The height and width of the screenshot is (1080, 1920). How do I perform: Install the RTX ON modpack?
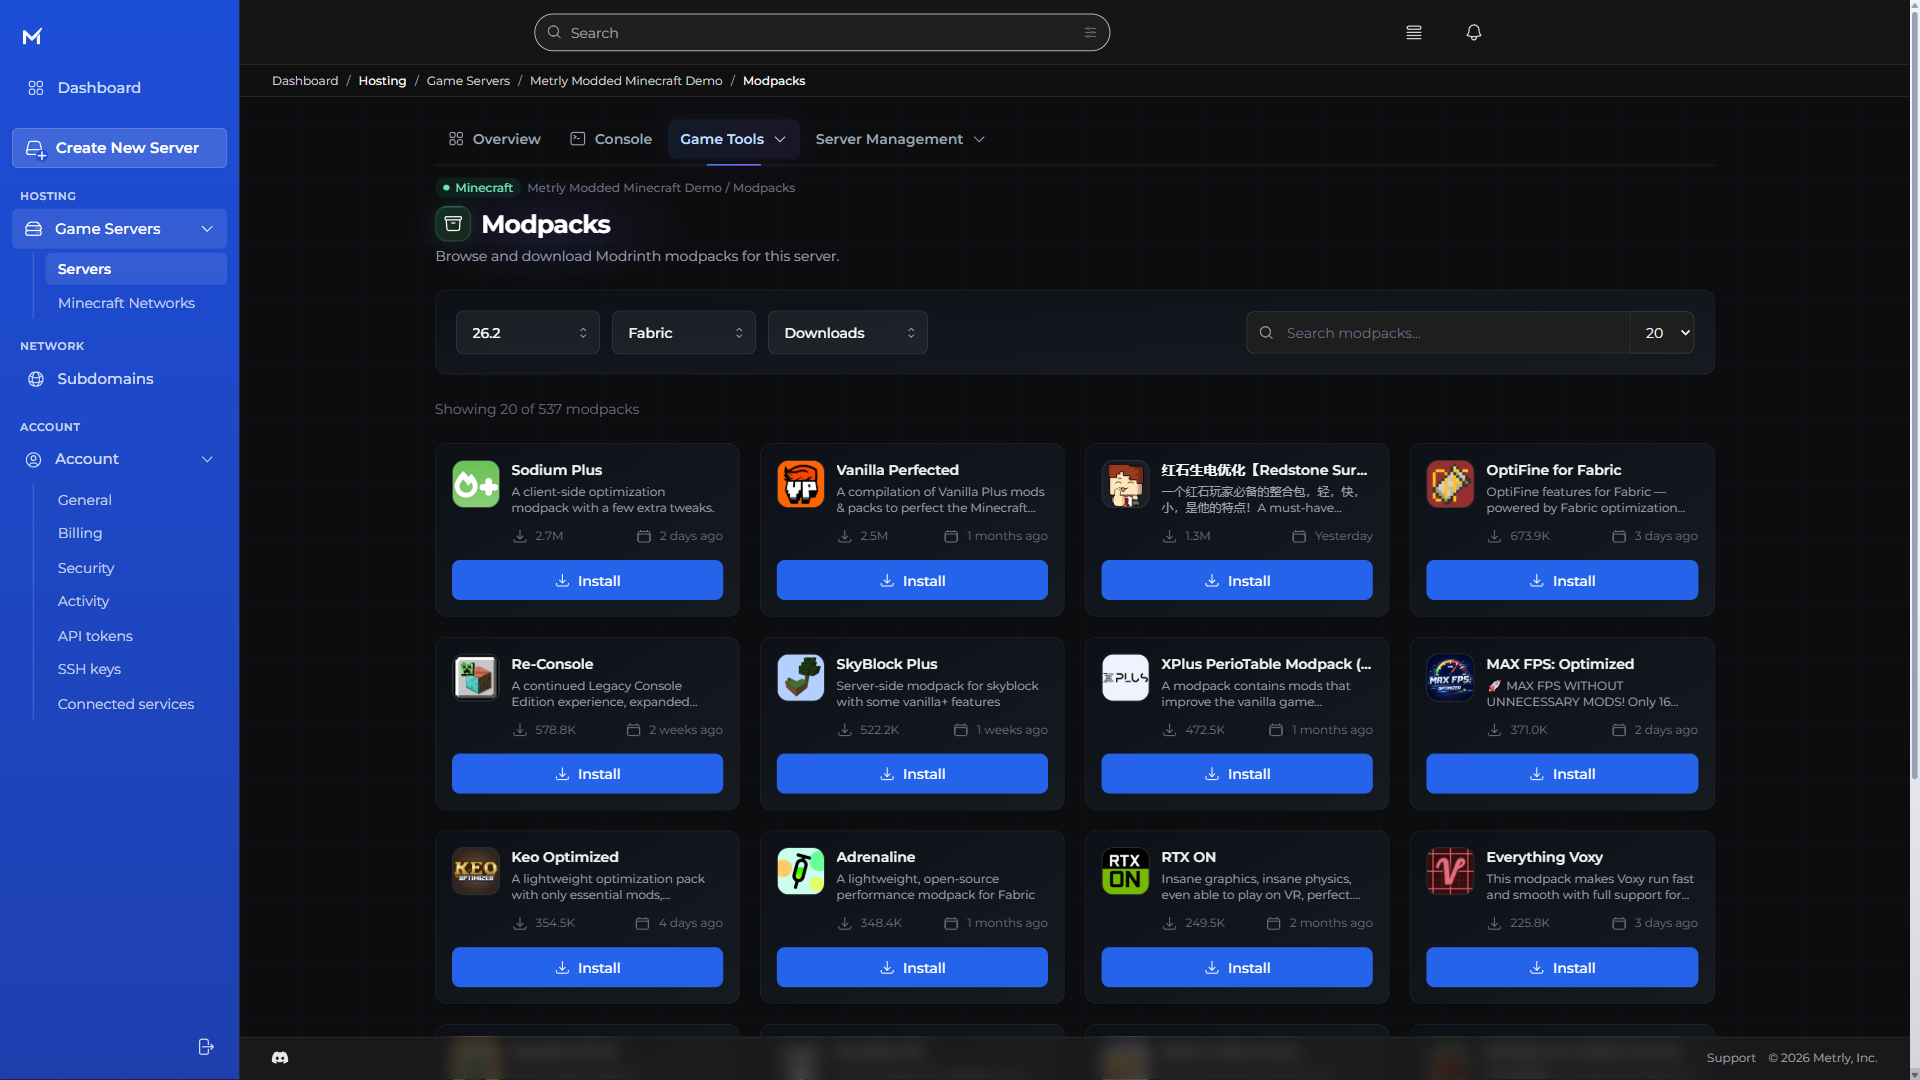1236,967
